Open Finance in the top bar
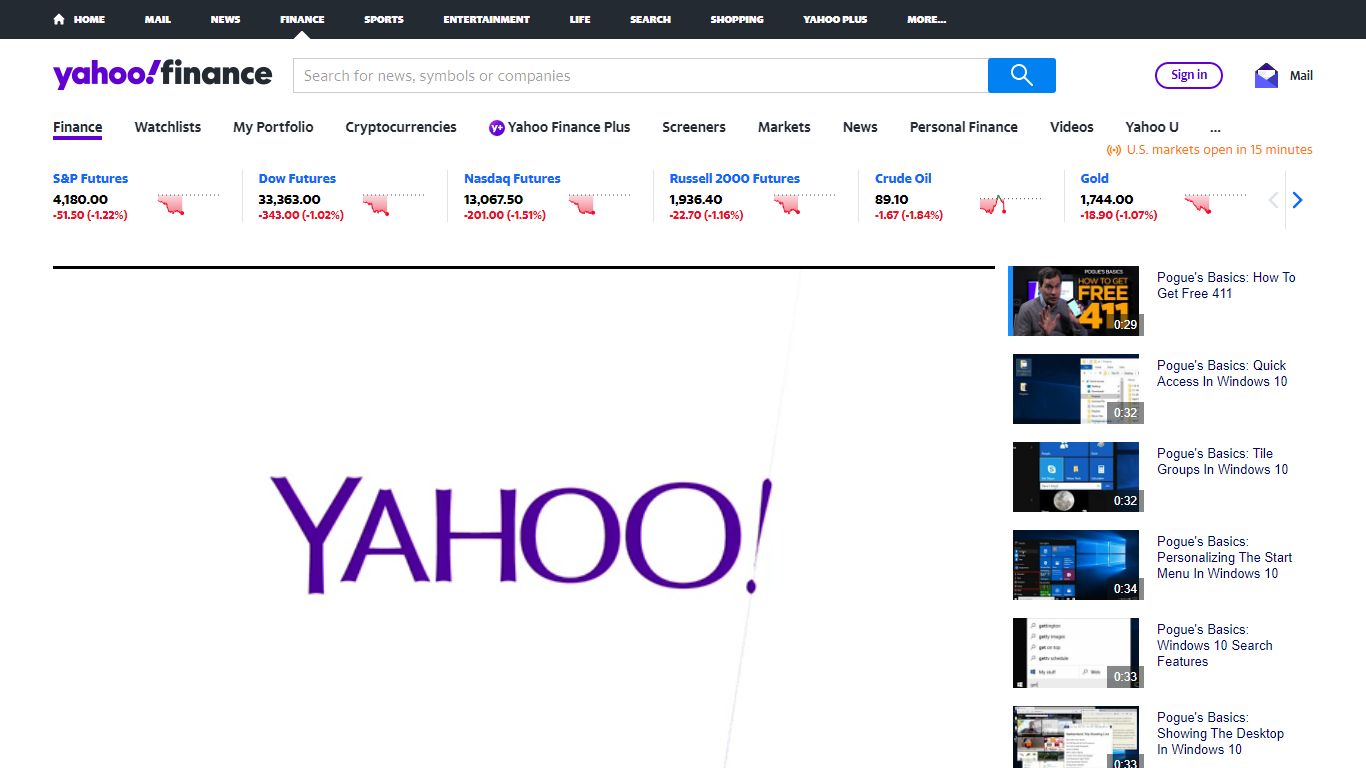The image size is (1366, 768). point(302,19)
